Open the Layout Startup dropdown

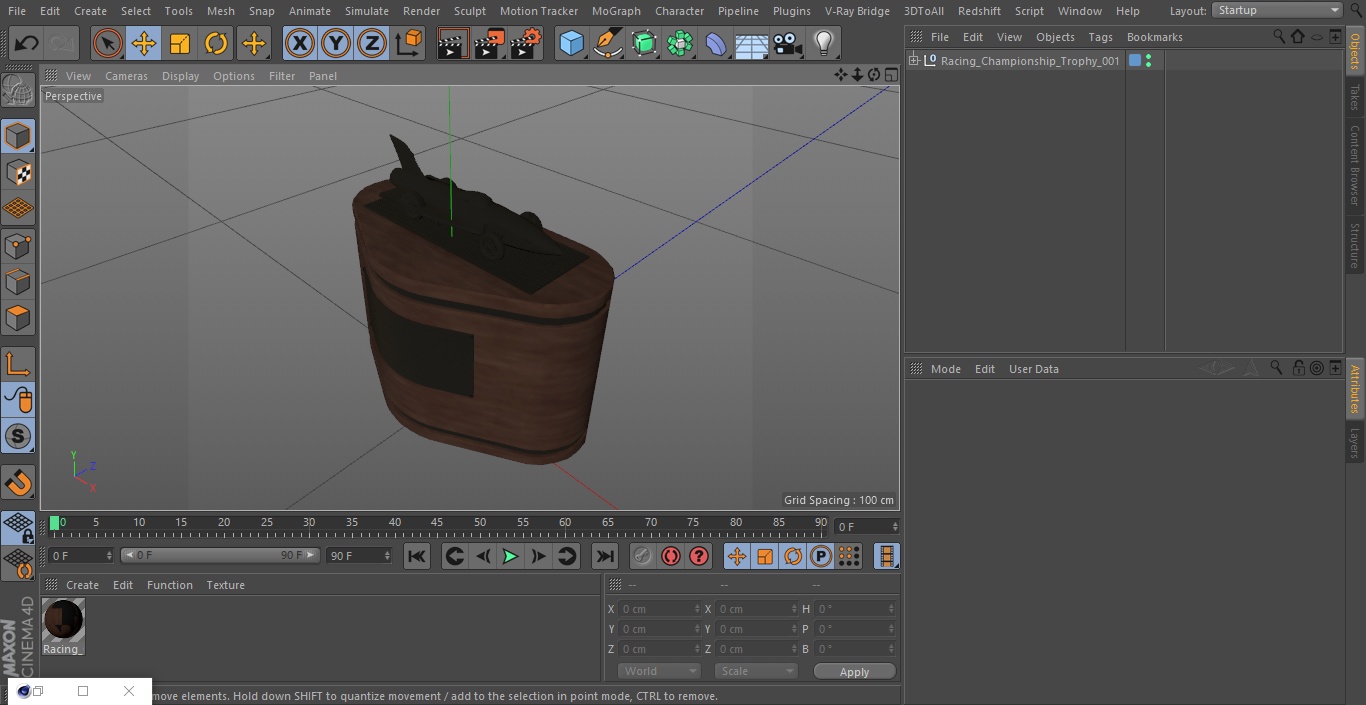(x=1278, y=10)
